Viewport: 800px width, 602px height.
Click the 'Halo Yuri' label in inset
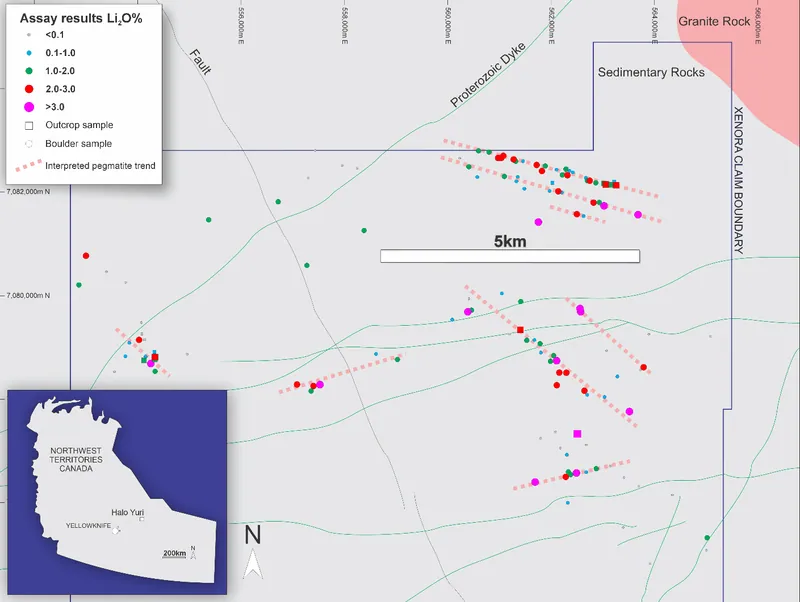click(x=128, y=512)
